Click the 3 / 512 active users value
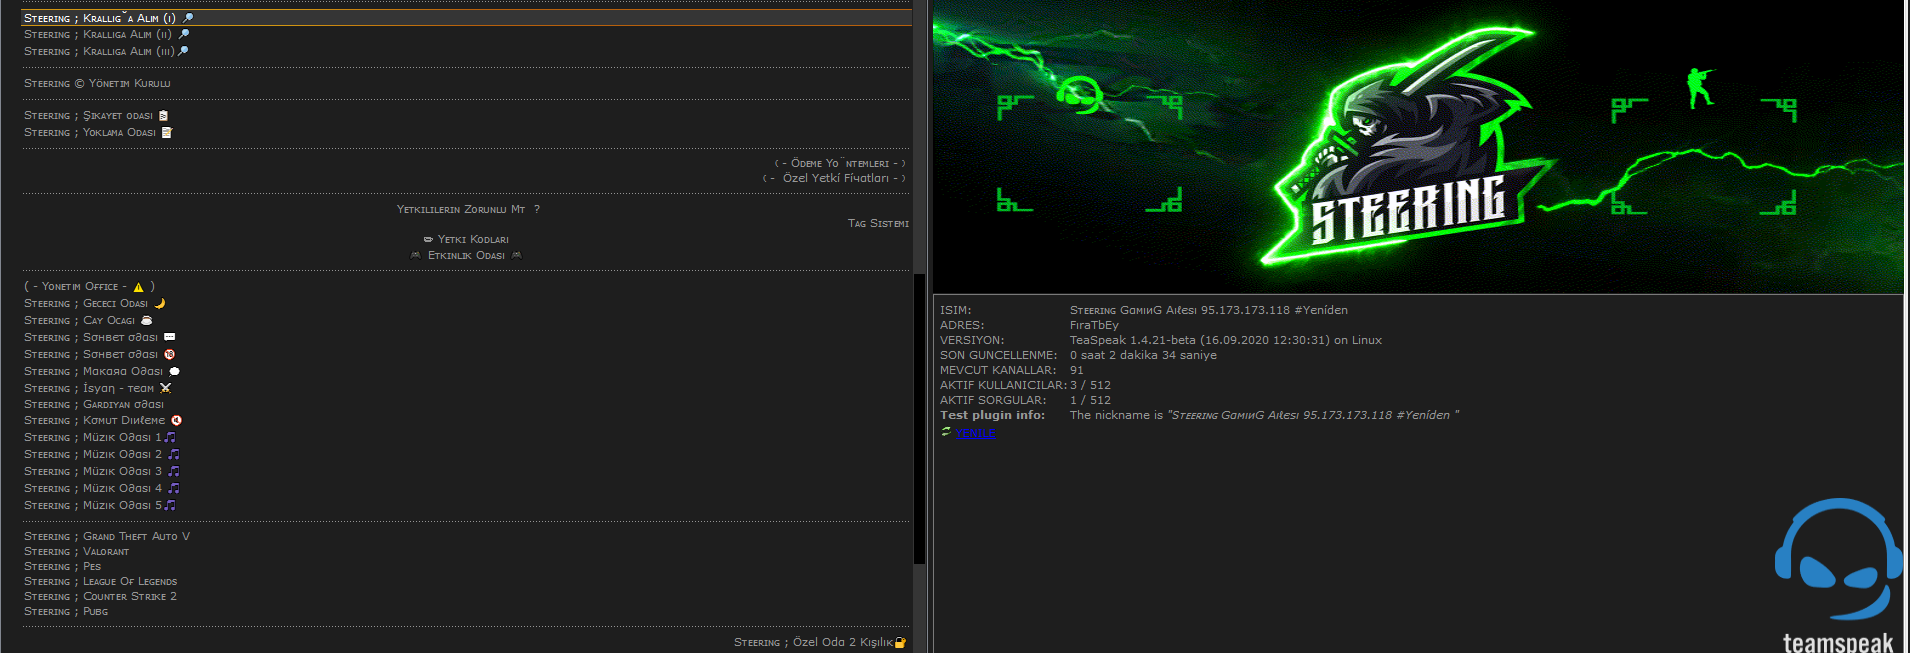 1090,386
